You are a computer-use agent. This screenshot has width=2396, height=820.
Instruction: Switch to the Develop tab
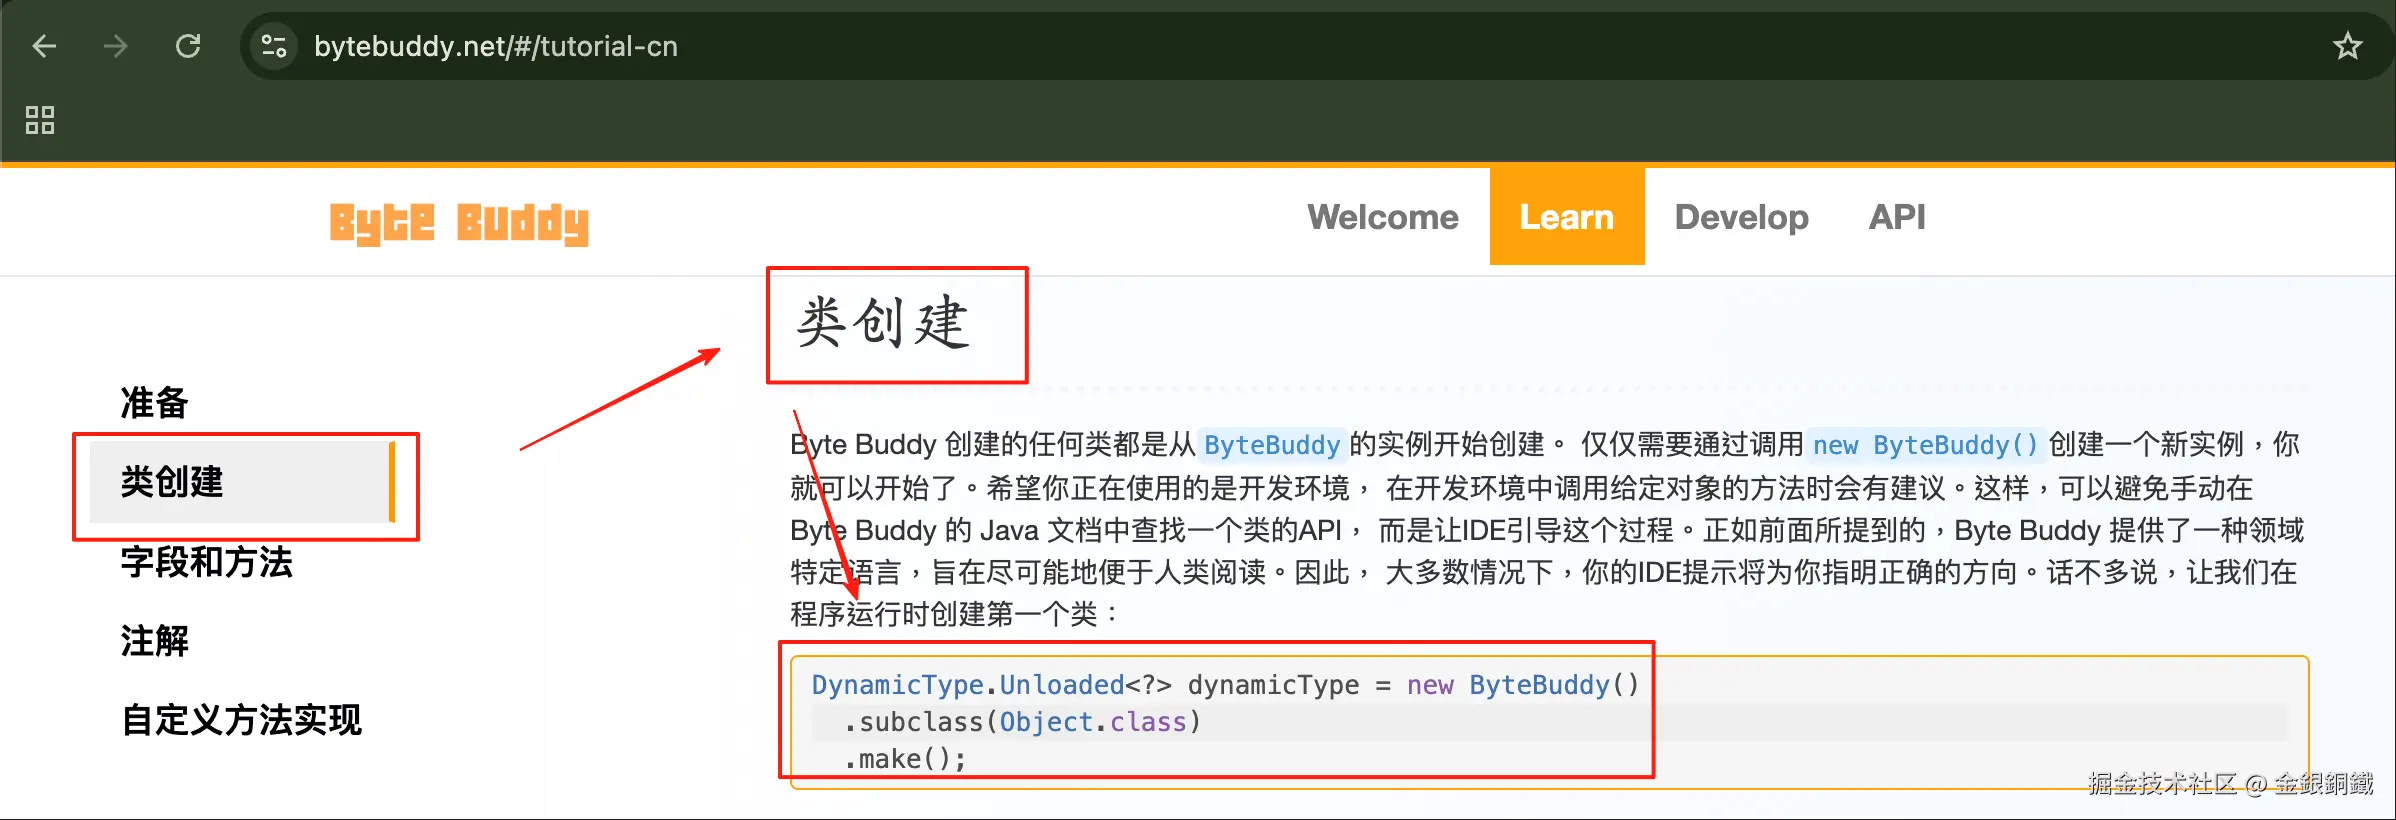coord(1741,217)
